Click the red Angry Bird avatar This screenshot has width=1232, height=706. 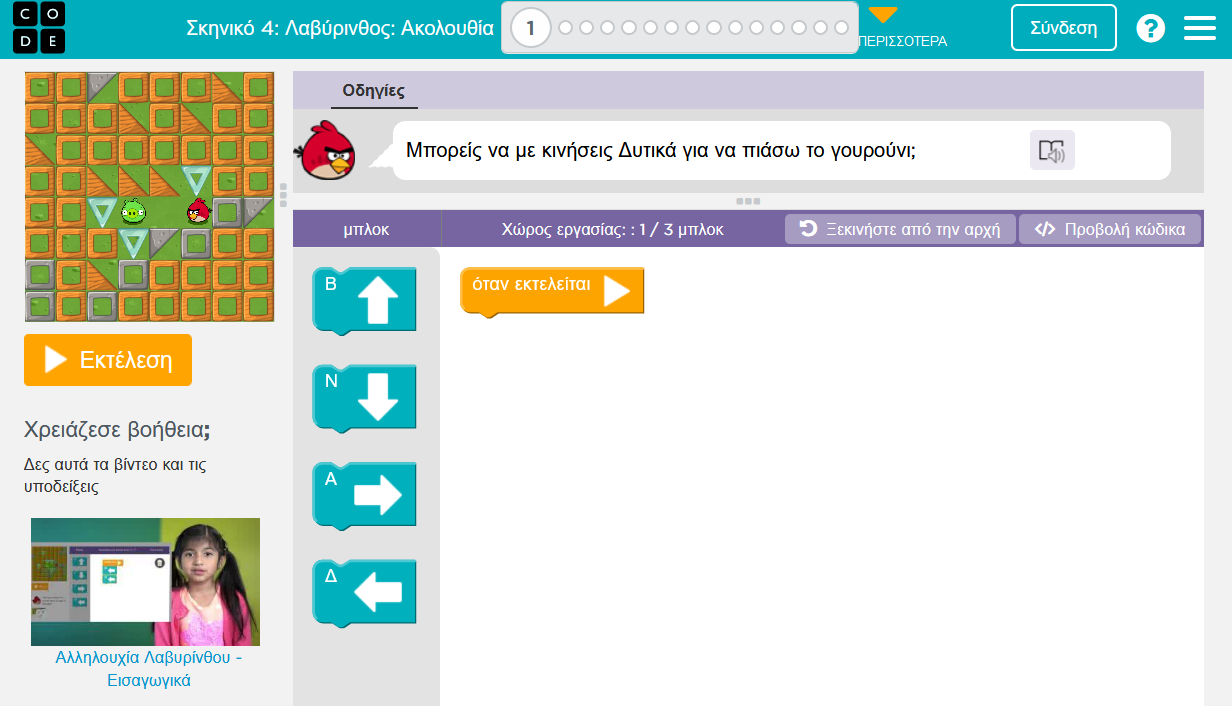click(326, 150)
